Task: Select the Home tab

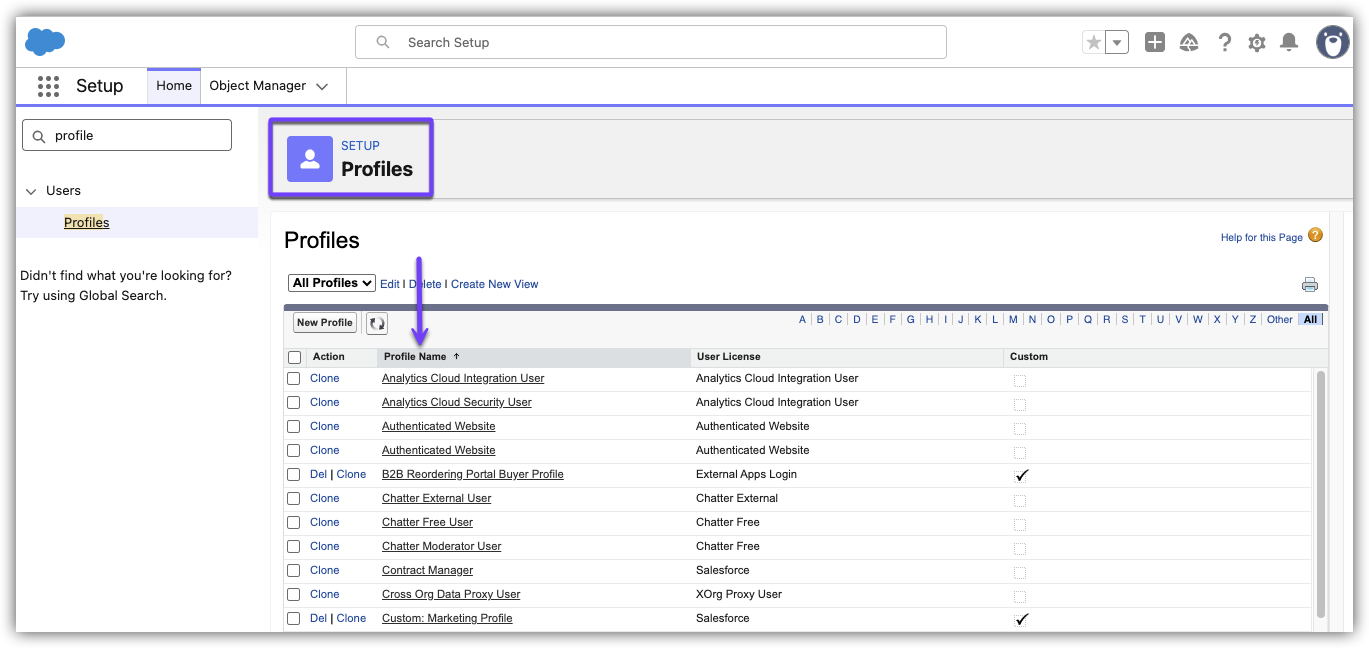Action: click(174, 86)
